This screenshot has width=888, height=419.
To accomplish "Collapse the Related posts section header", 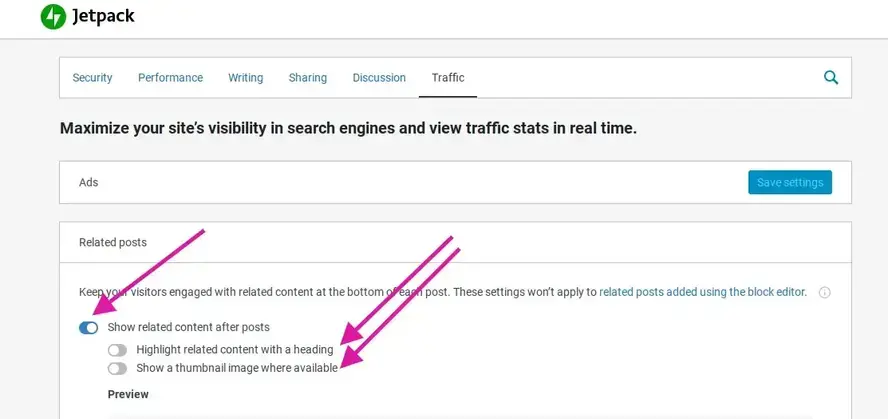I will [113, 243].
